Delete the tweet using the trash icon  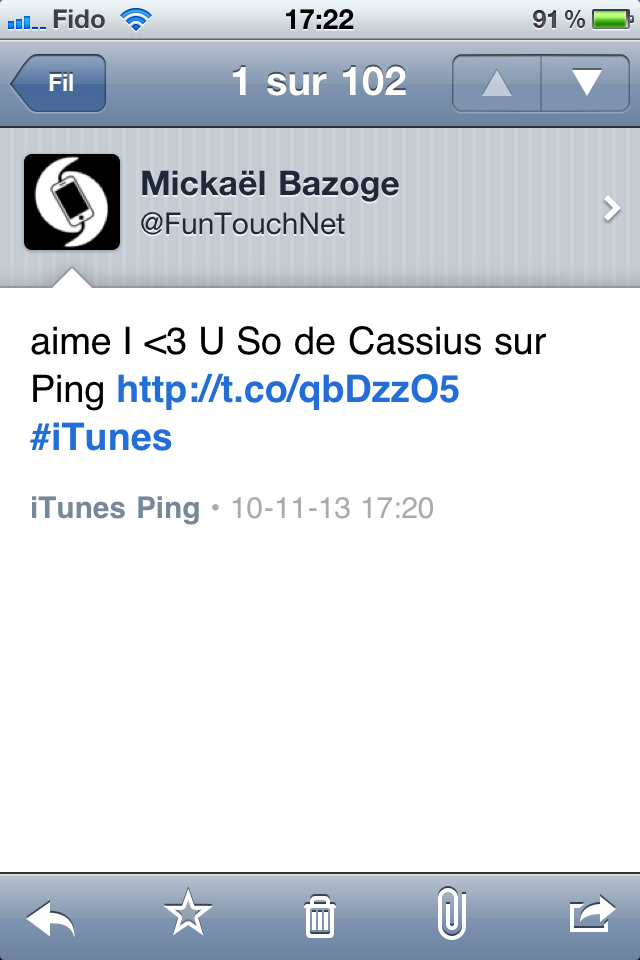pos(320,916)
